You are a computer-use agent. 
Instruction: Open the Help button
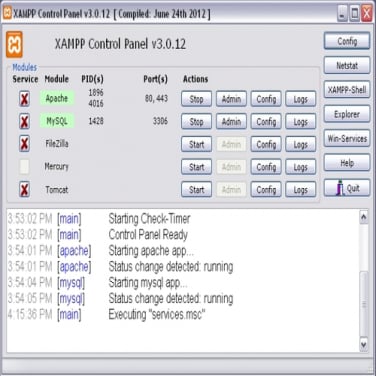point(347,163)
